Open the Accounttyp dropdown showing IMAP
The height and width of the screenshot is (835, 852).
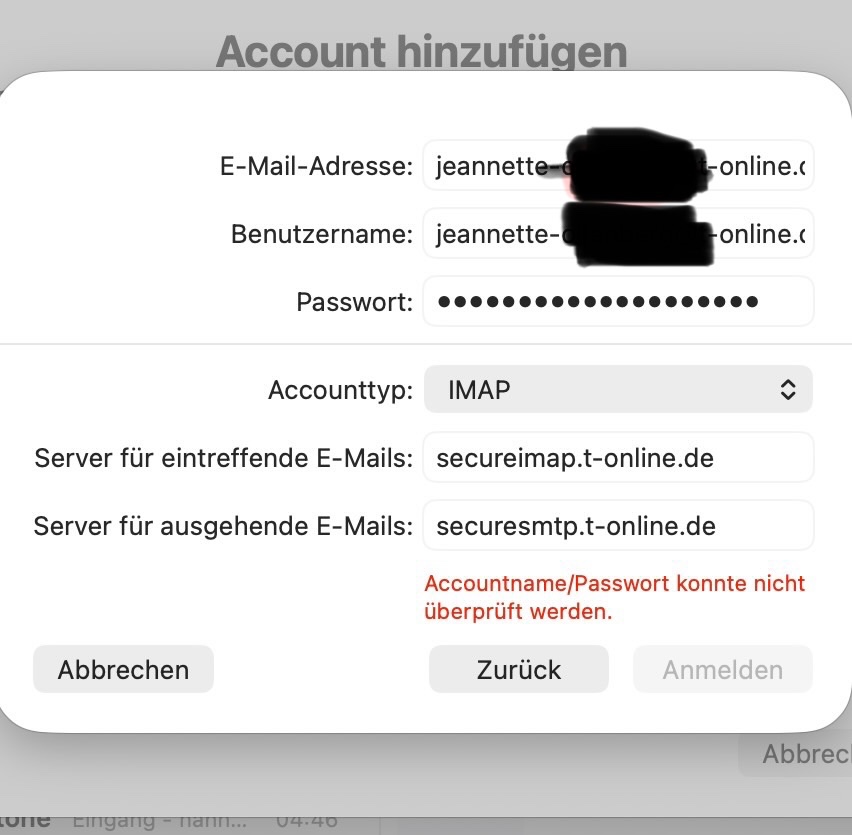[617, 389]
